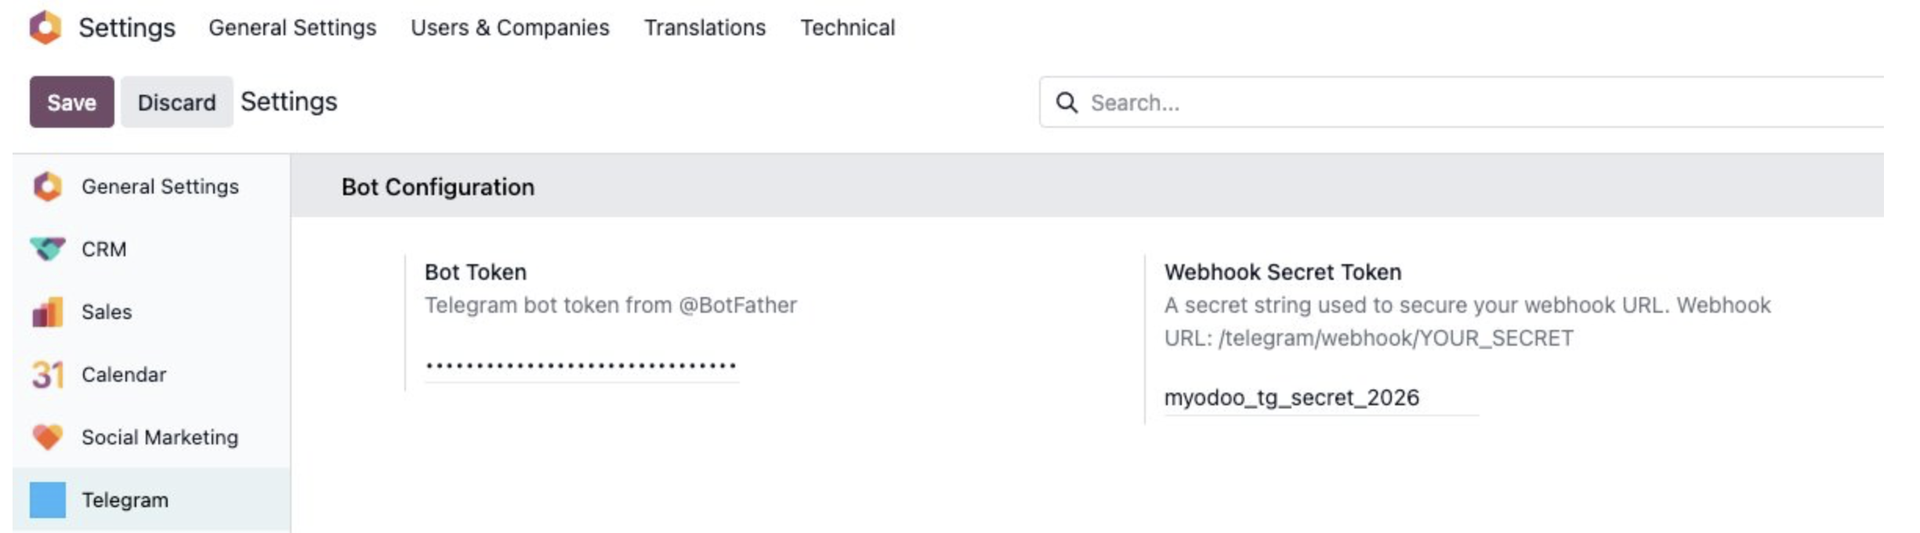
Task: Expand the Technical menu
Action: coord(847,27)
